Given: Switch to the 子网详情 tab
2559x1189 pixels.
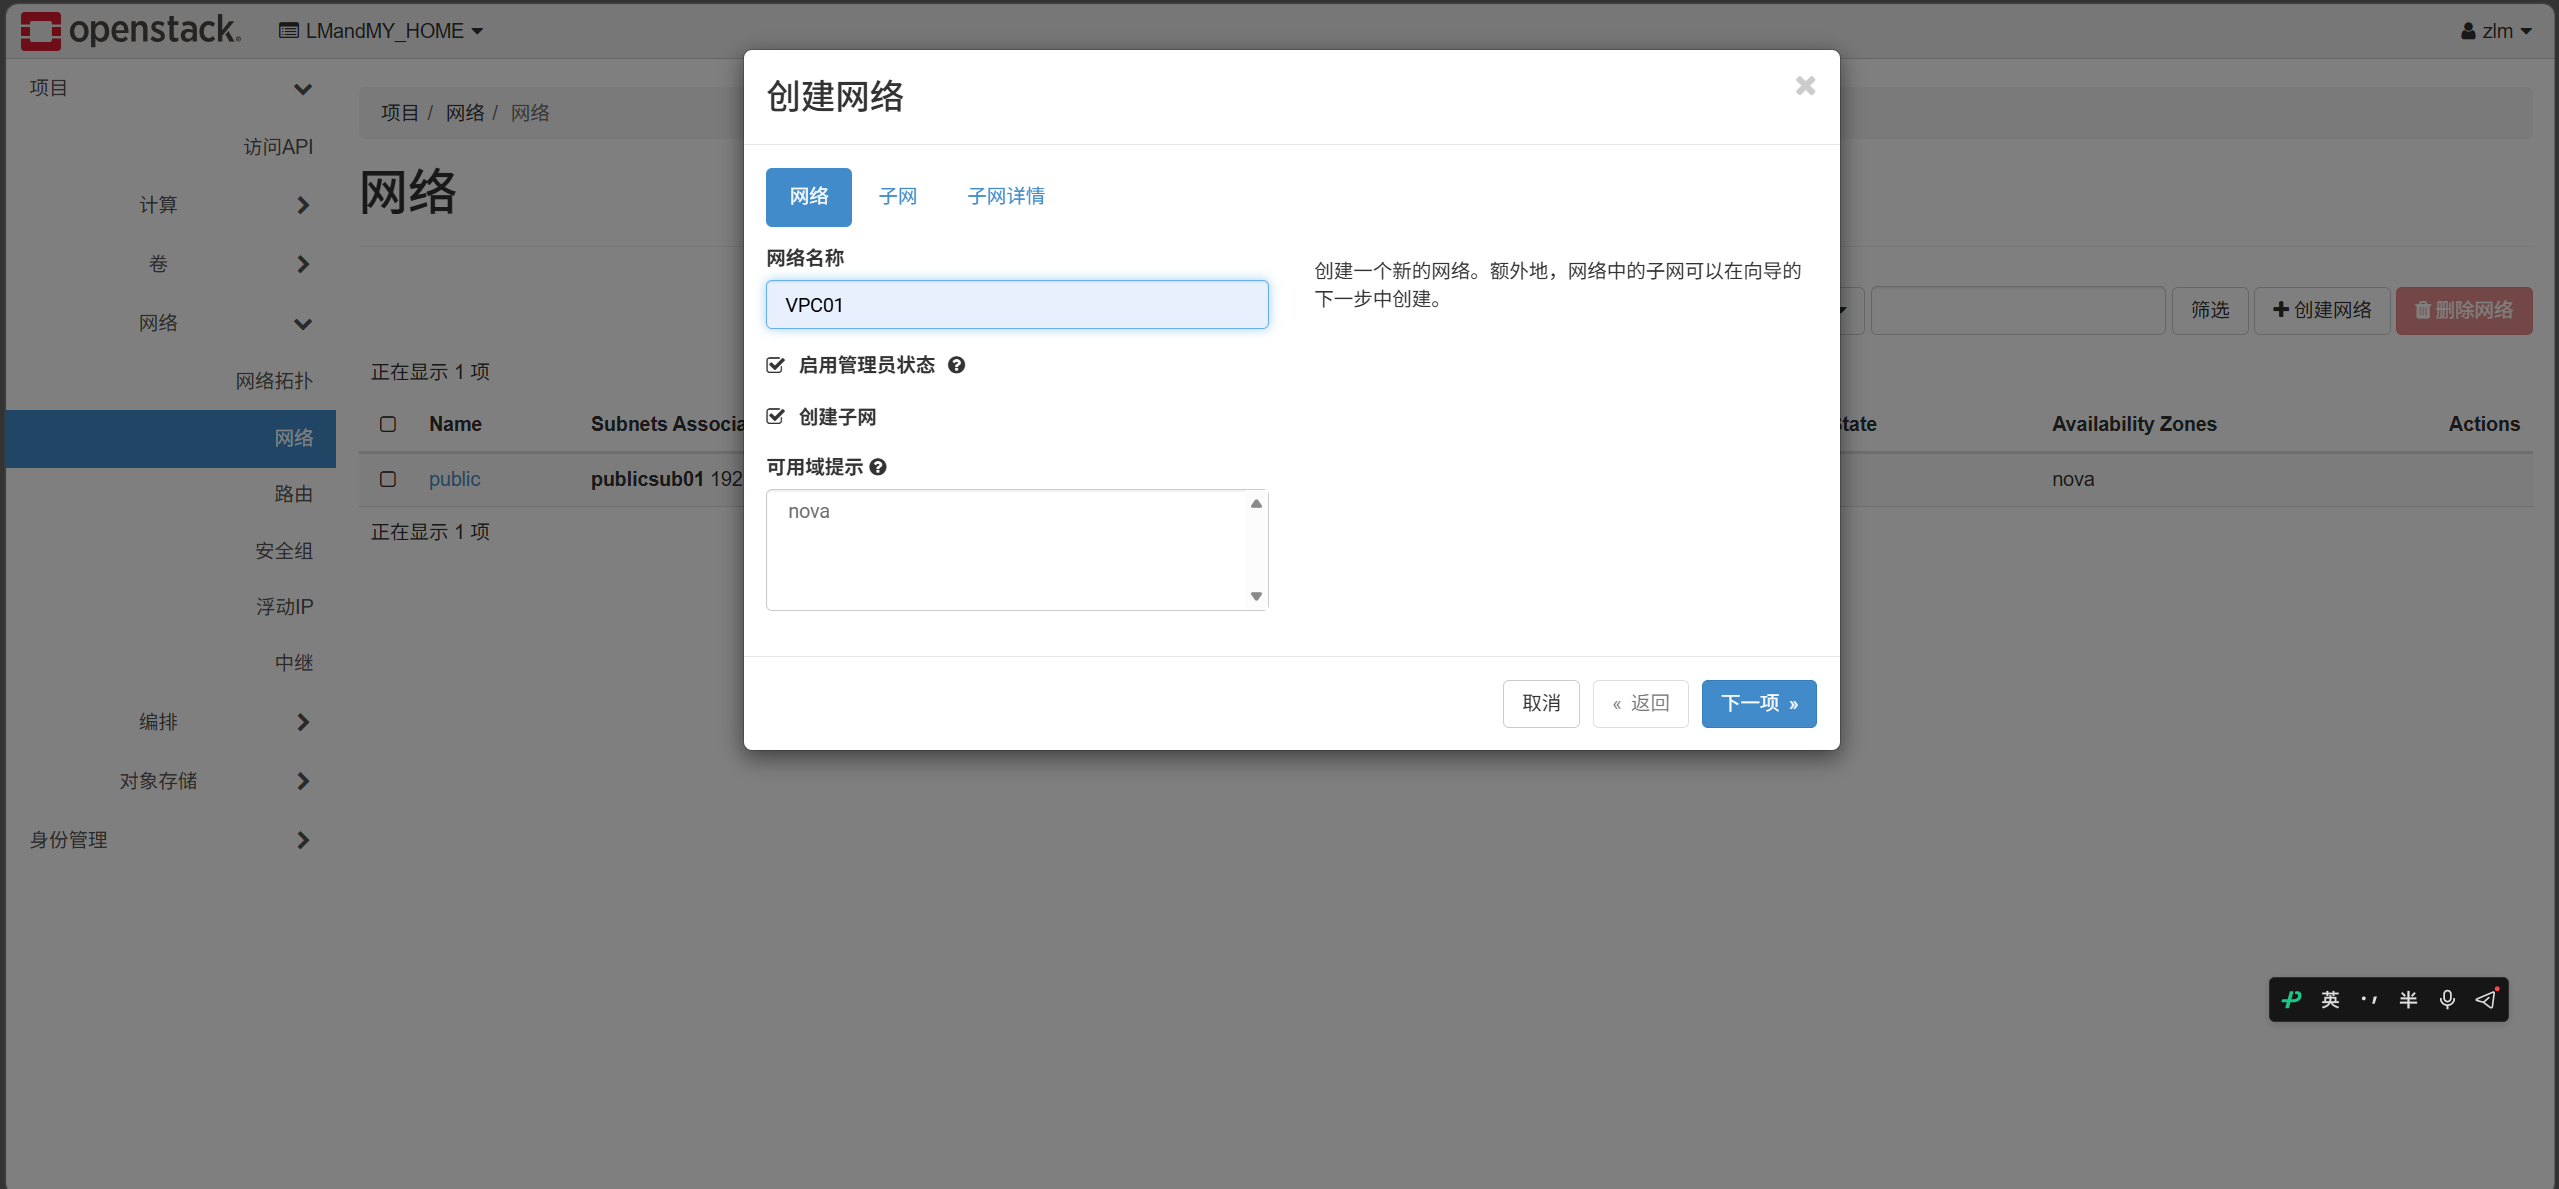Looking at the screenshot, I should pyautogui.click(x=1006, y=197).
